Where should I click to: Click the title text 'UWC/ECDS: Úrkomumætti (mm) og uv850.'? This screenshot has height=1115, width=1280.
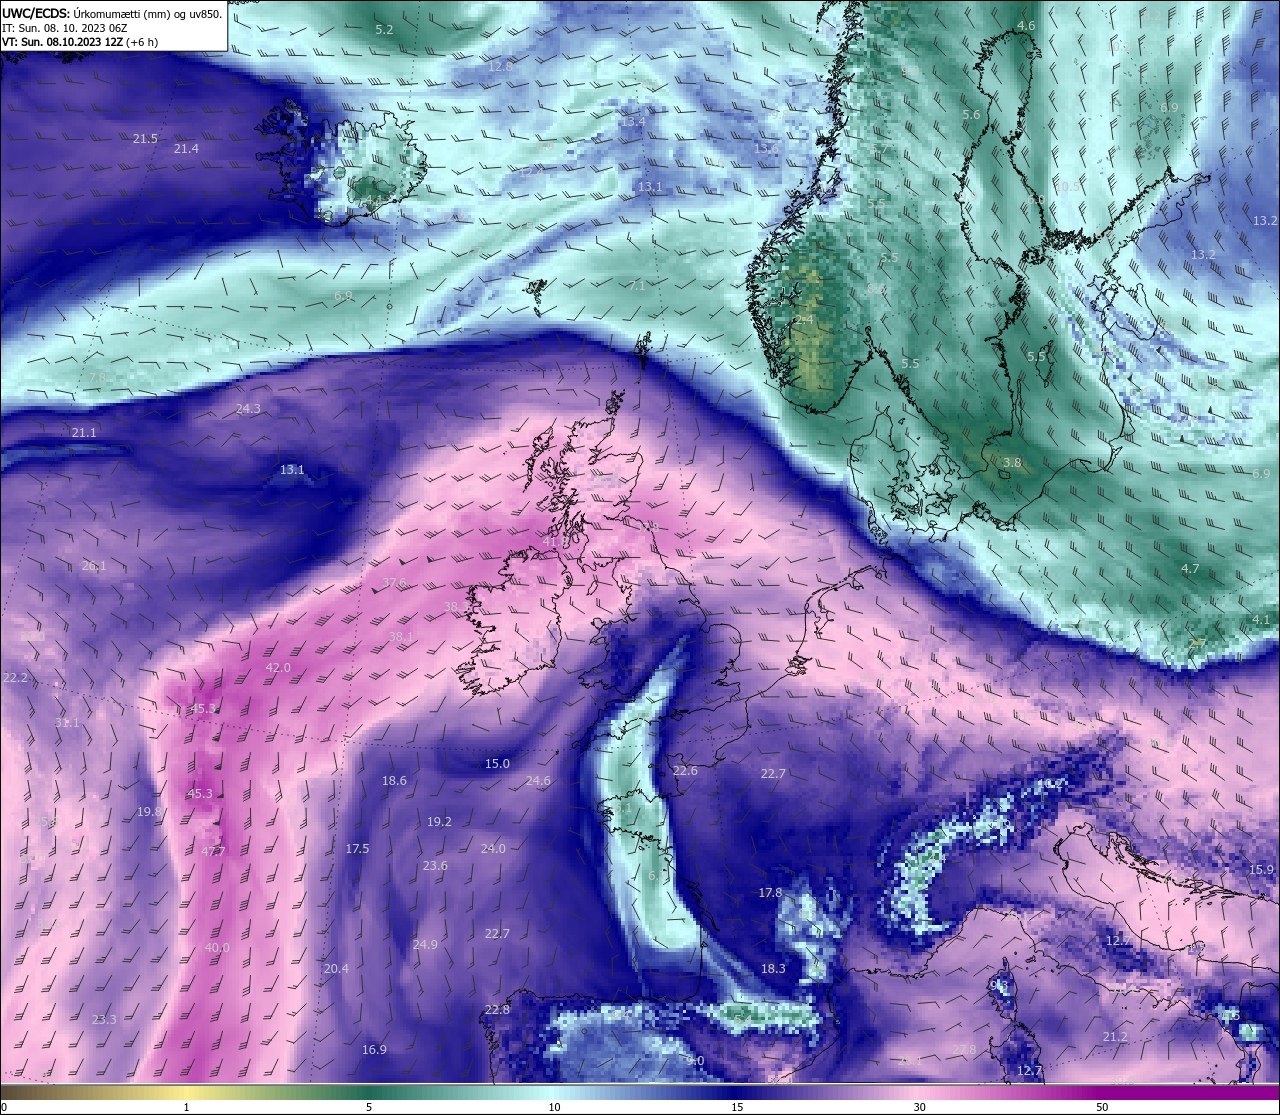click(x=112, y=13)
